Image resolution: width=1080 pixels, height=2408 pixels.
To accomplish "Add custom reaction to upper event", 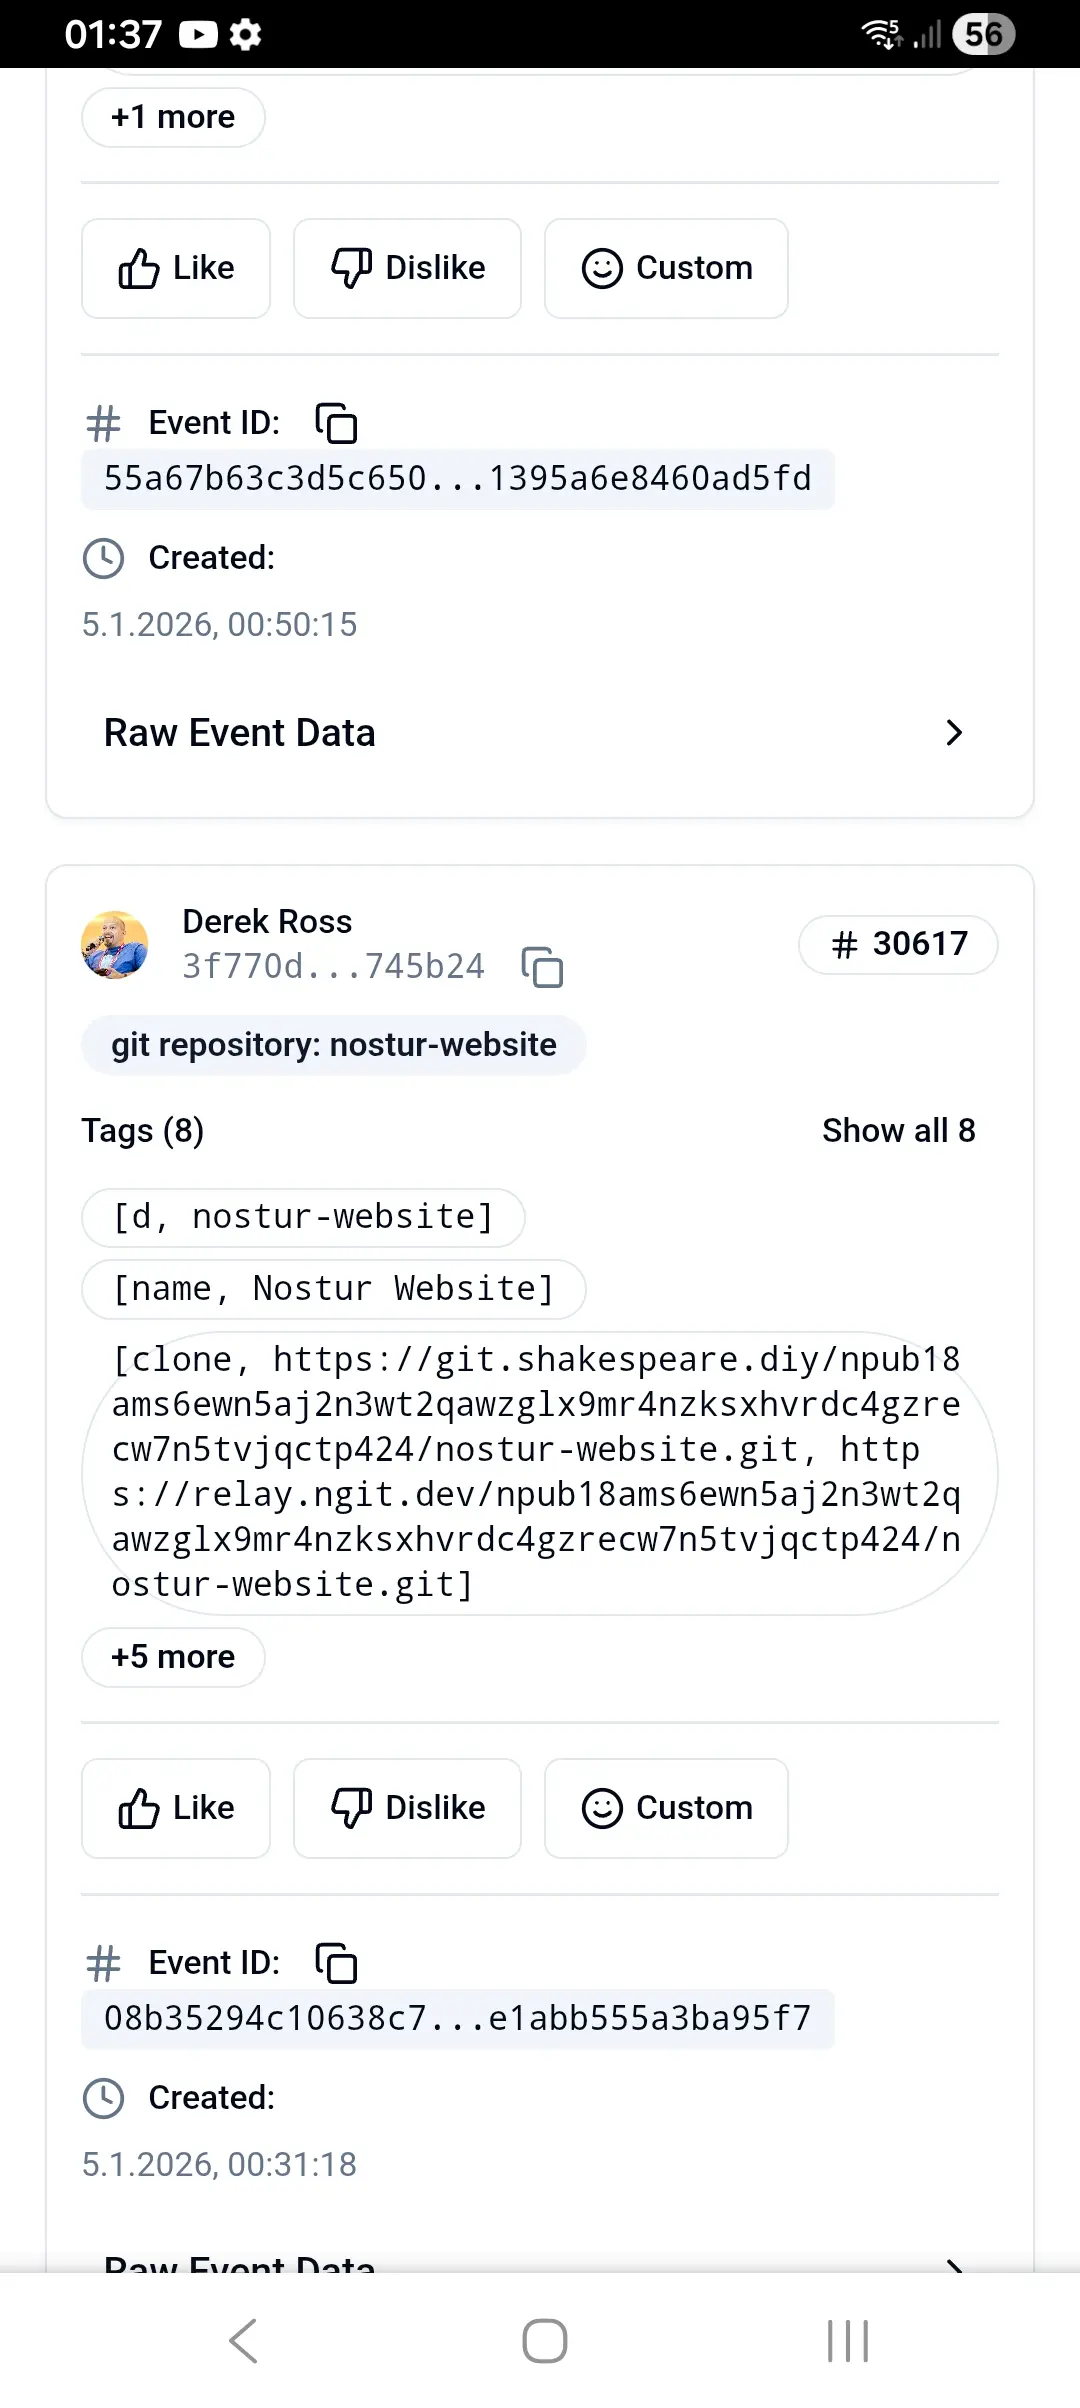I will coord(666,268).
